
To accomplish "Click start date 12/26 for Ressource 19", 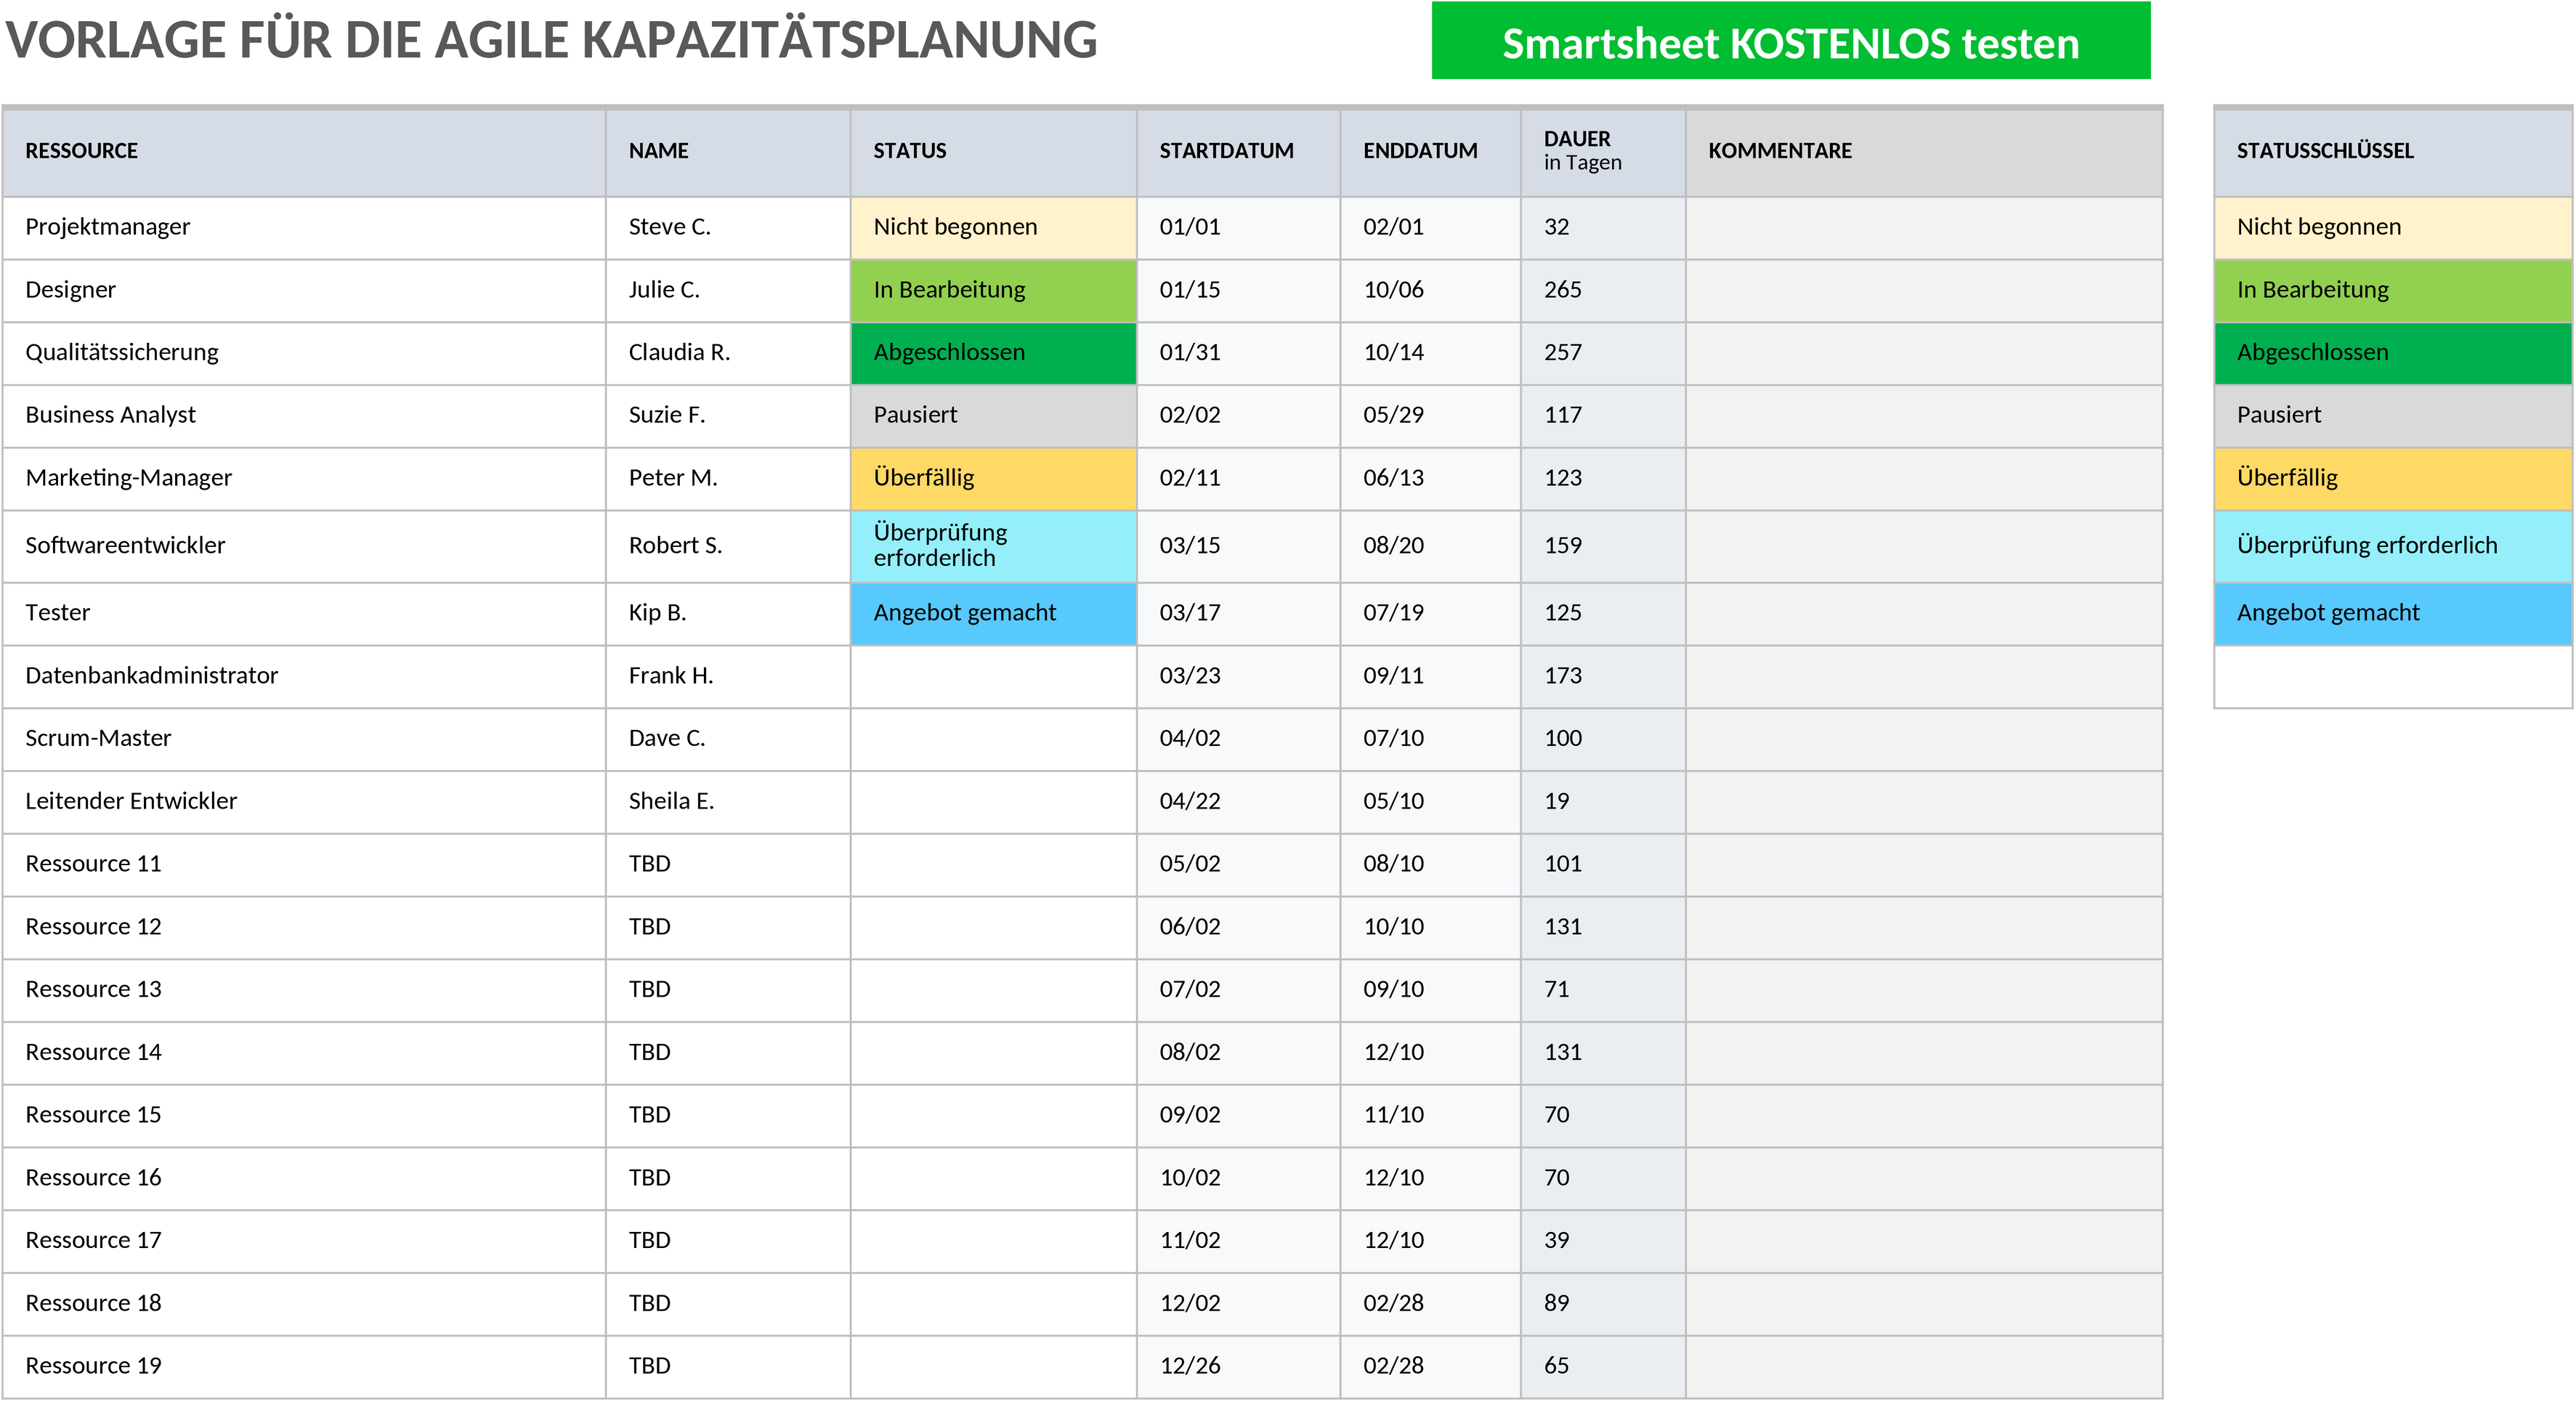I will [x=1239, y=1367].
